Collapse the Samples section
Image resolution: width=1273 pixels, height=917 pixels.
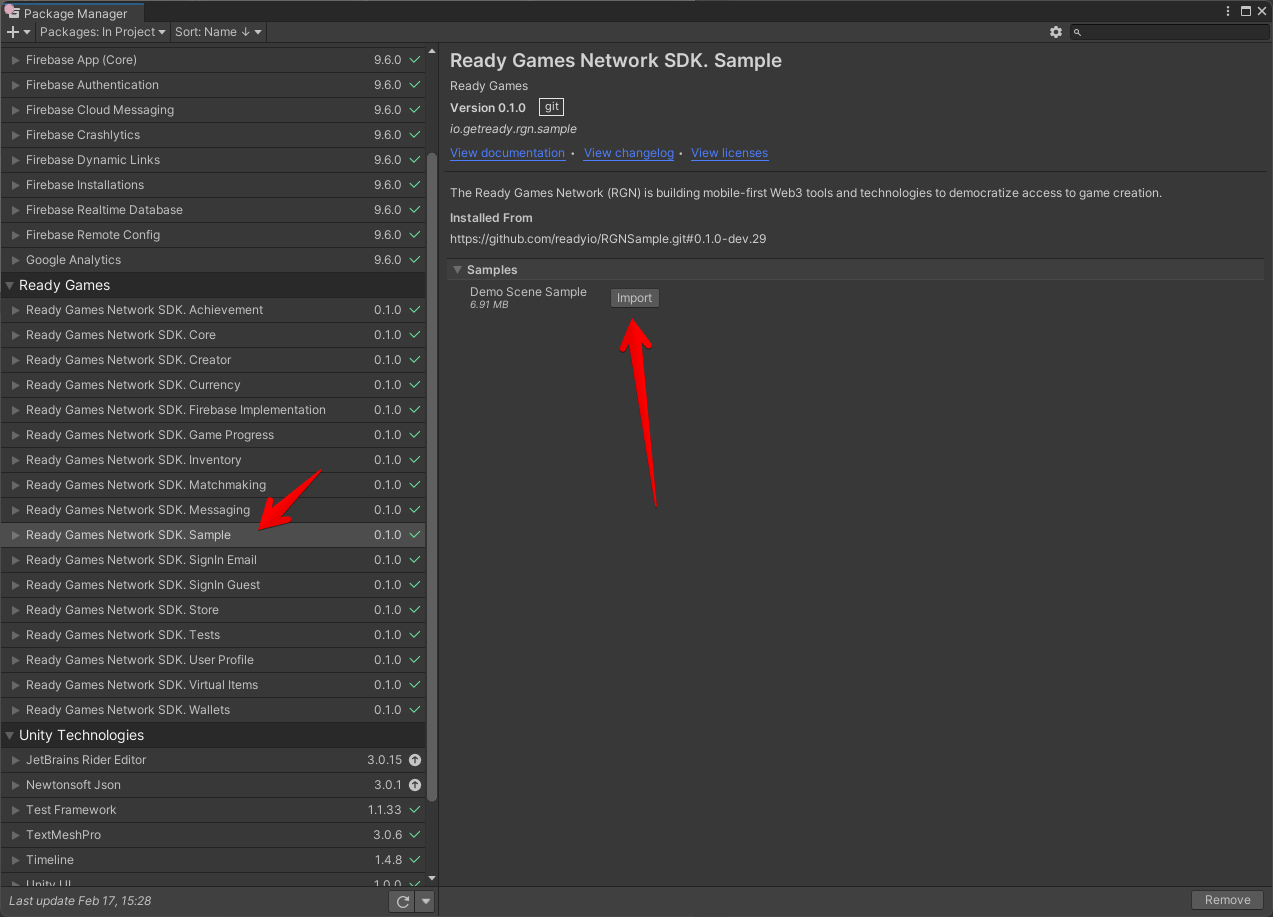pyautogui.click(x=457, y=270)
